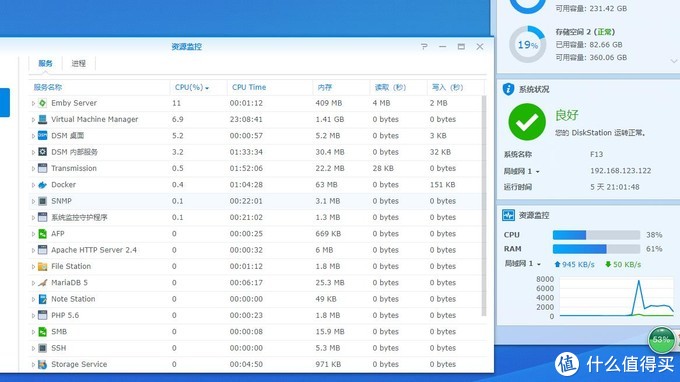This screenshot has height=382, width=680.
Task: Click the Storage Service icon
Action: [42, 364]
